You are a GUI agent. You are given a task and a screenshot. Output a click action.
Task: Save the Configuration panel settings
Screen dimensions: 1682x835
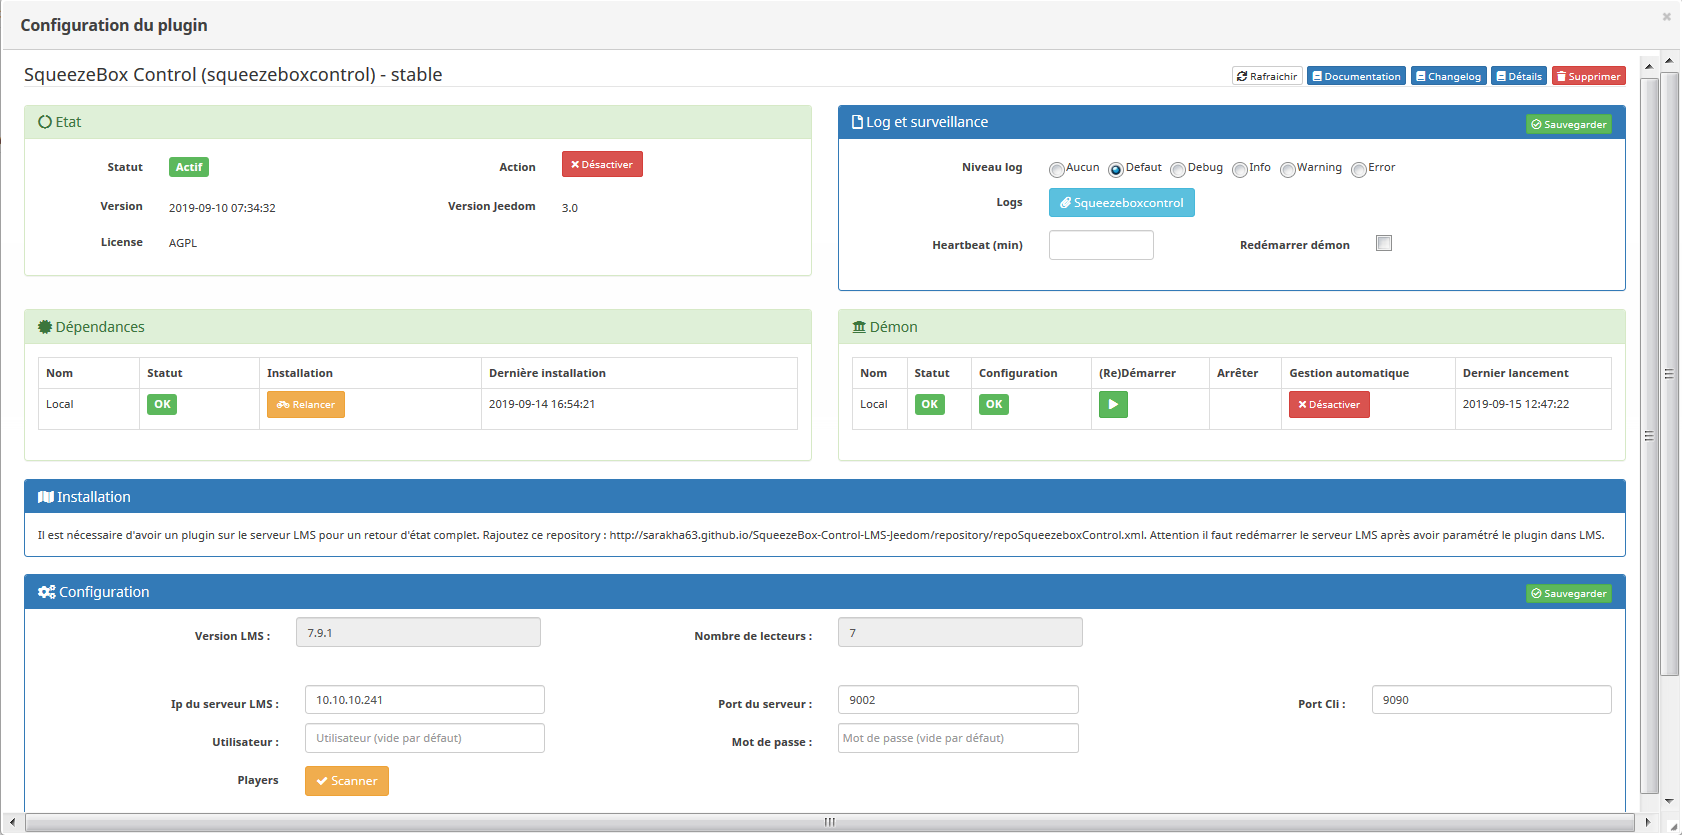coord(1569,593)
